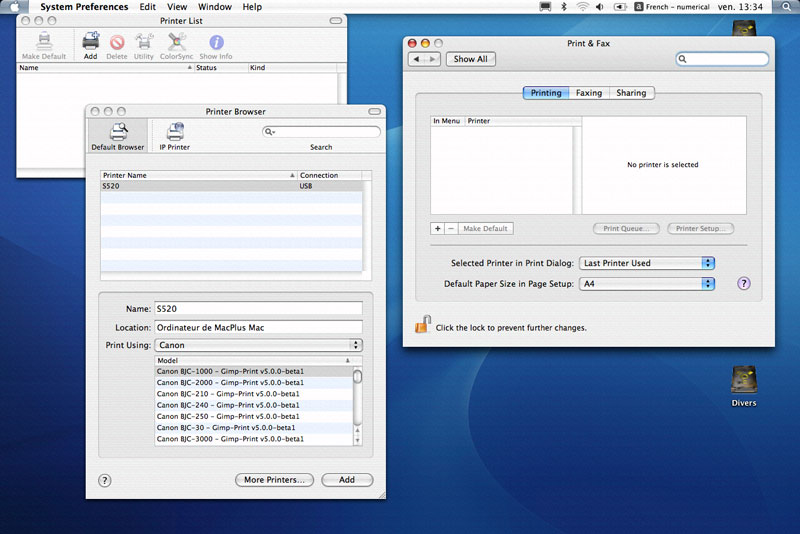The image size is (800, 534).
Task: Toggle Printer List toolbar pill button
Action: [336, 21]
